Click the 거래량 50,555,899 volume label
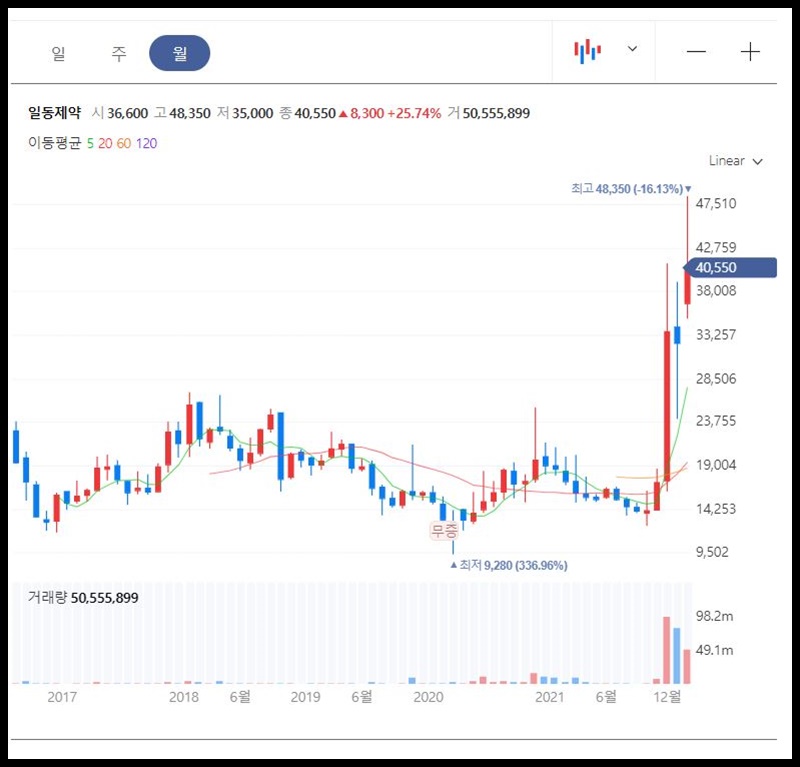The height and width of the screenshot is (767, 800). 83,598
